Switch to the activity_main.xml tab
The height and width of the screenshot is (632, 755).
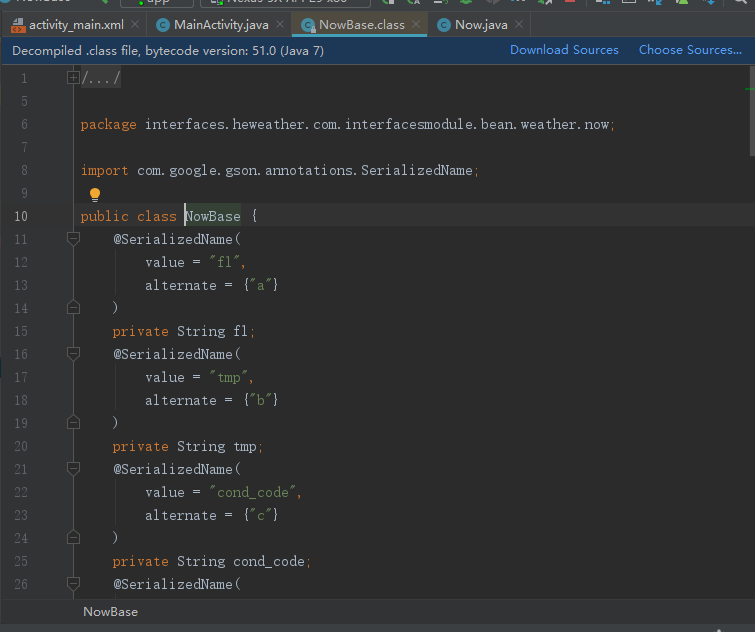pyautogui.click(x=76, y=25)
